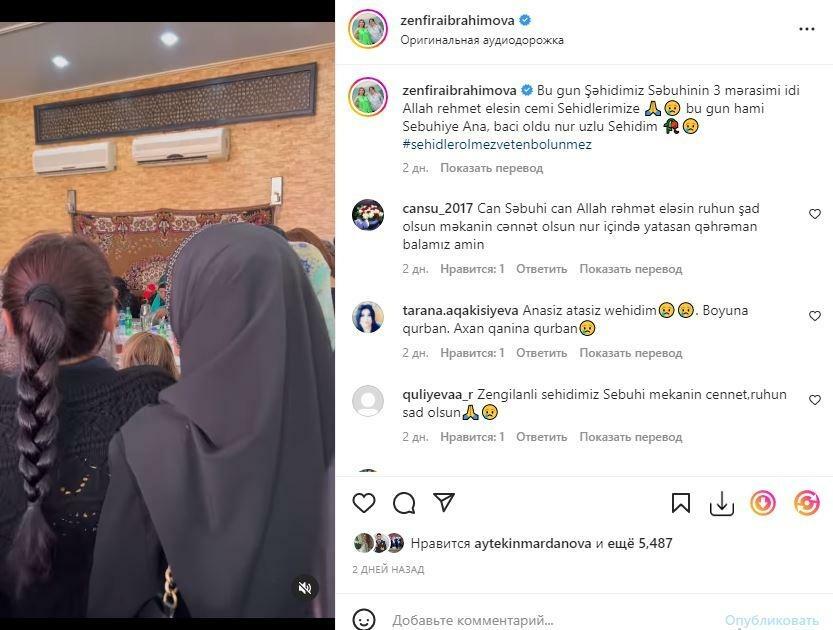833x630 pixels.
Task: Click the orange repost extension icon
Action: (x=806, y=503)
